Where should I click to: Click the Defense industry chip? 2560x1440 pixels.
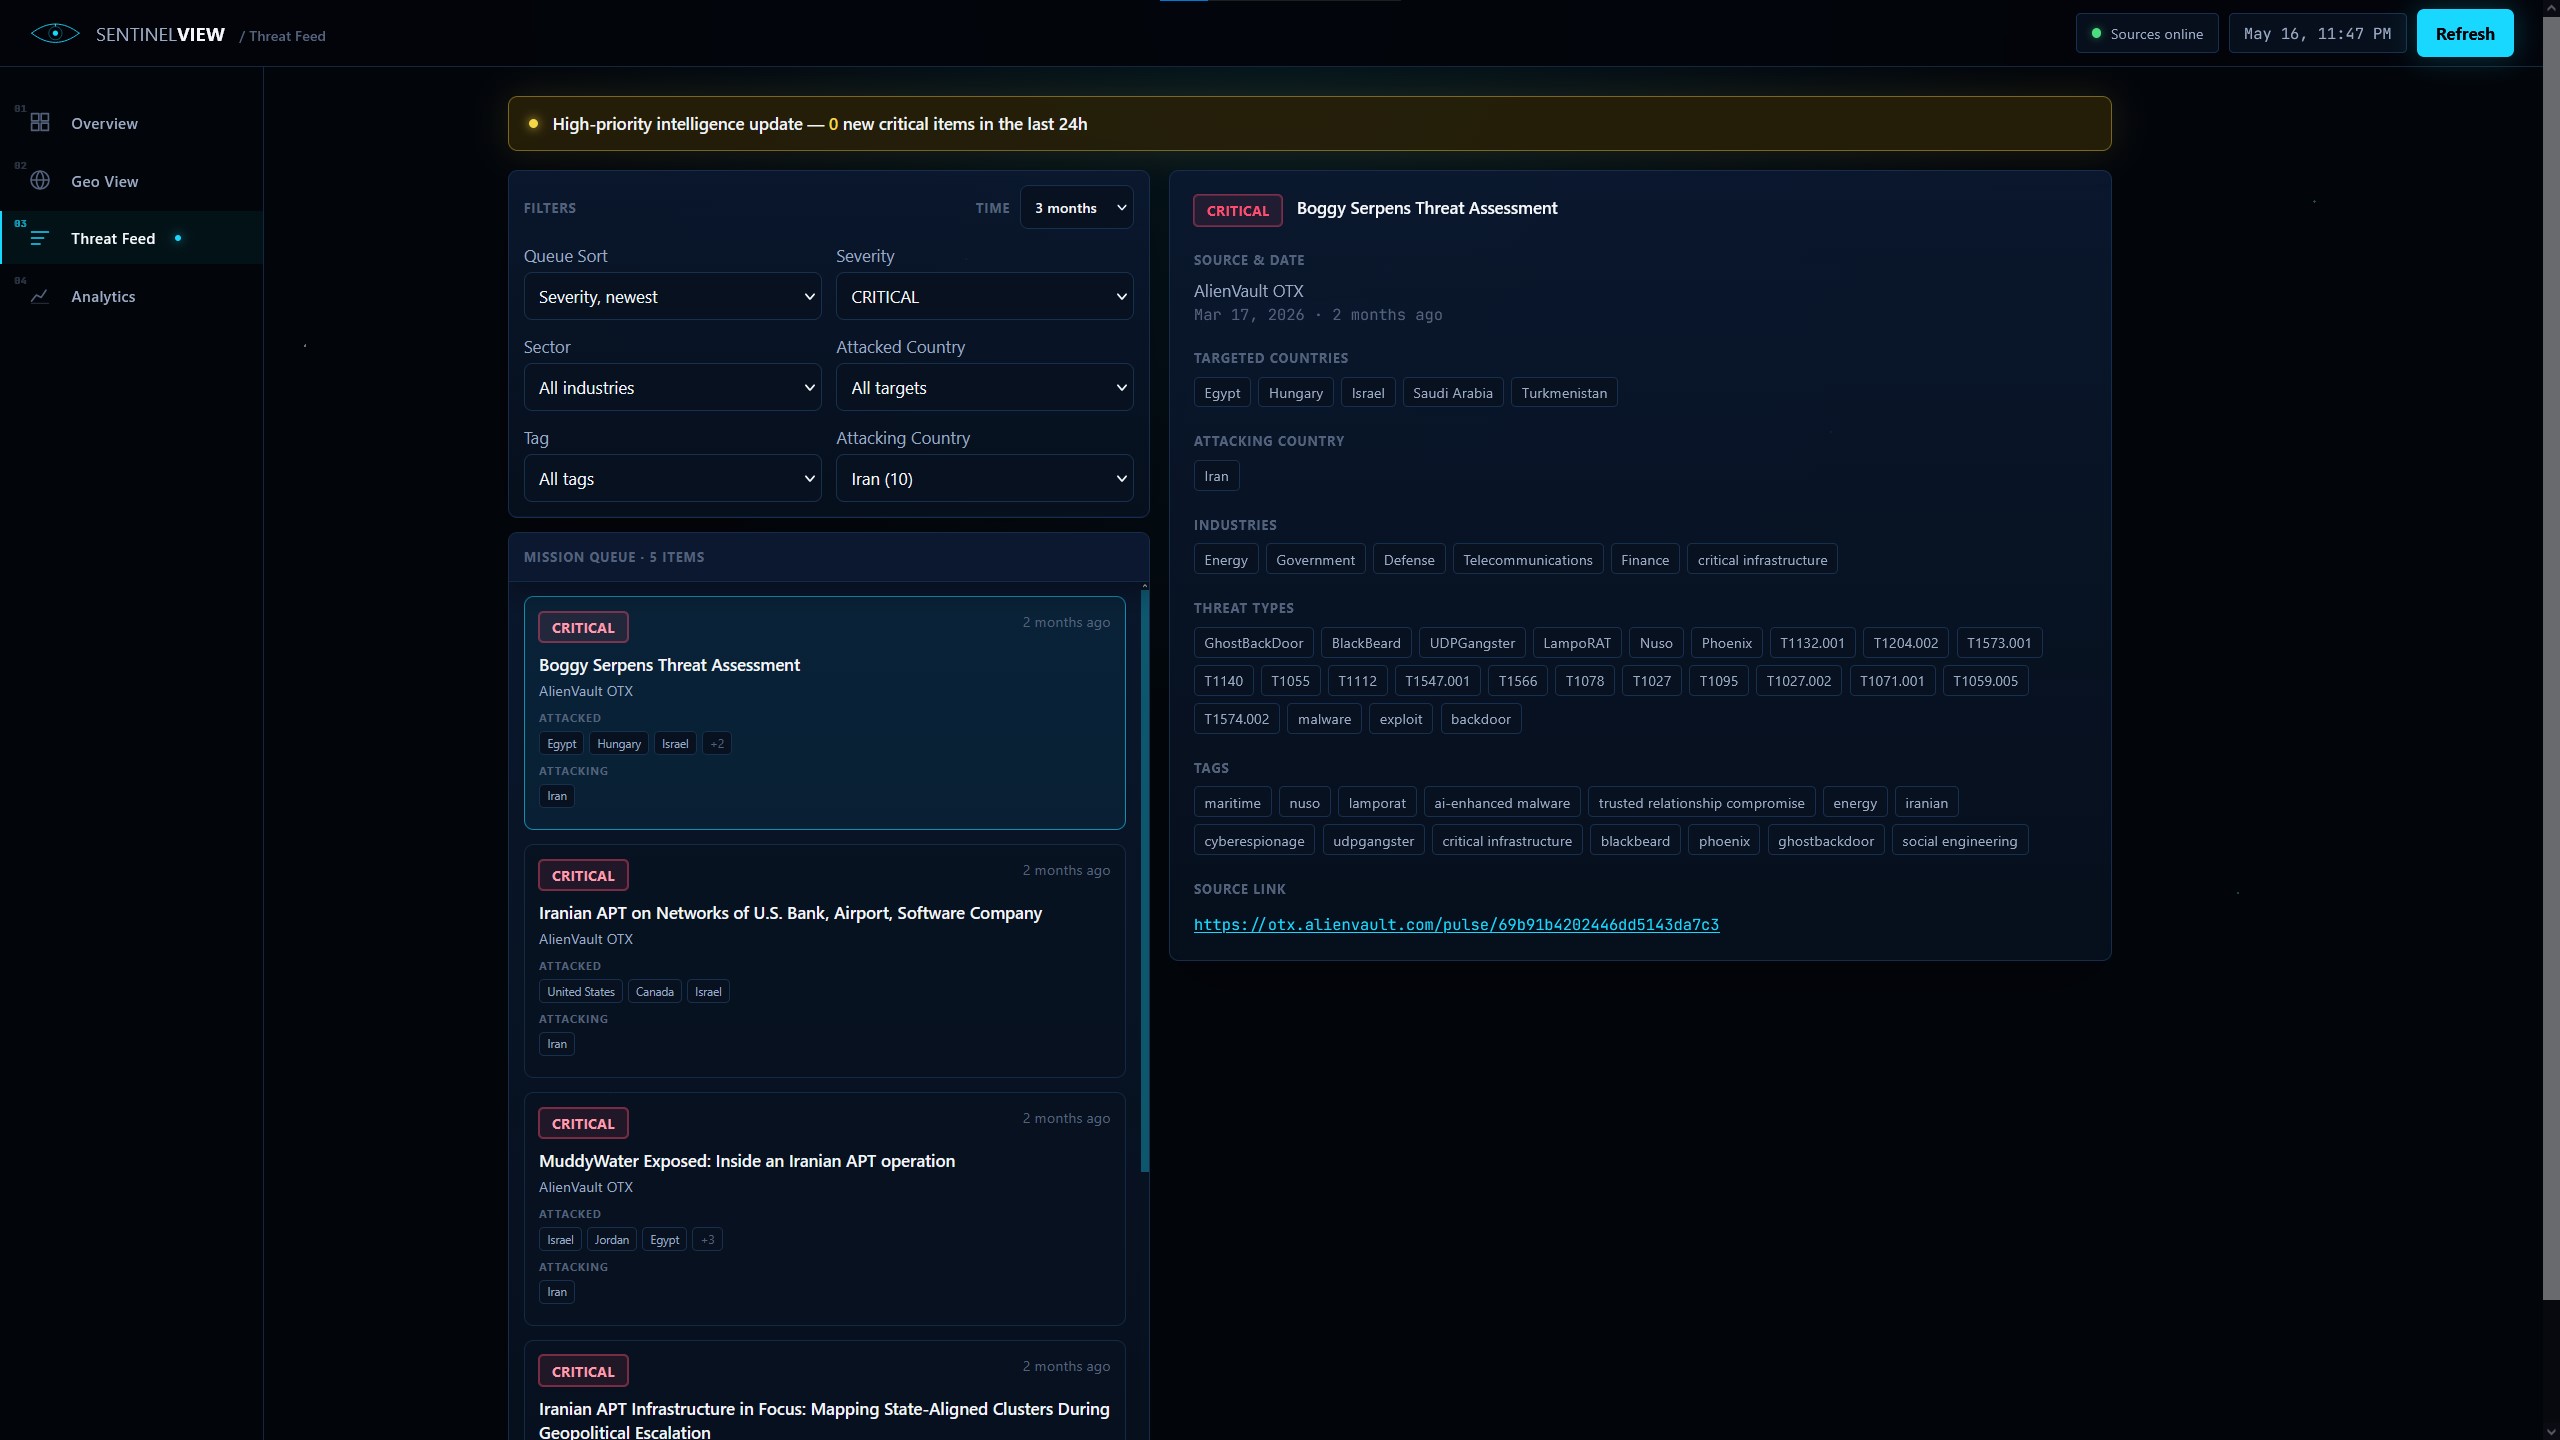click(1409, 560)
